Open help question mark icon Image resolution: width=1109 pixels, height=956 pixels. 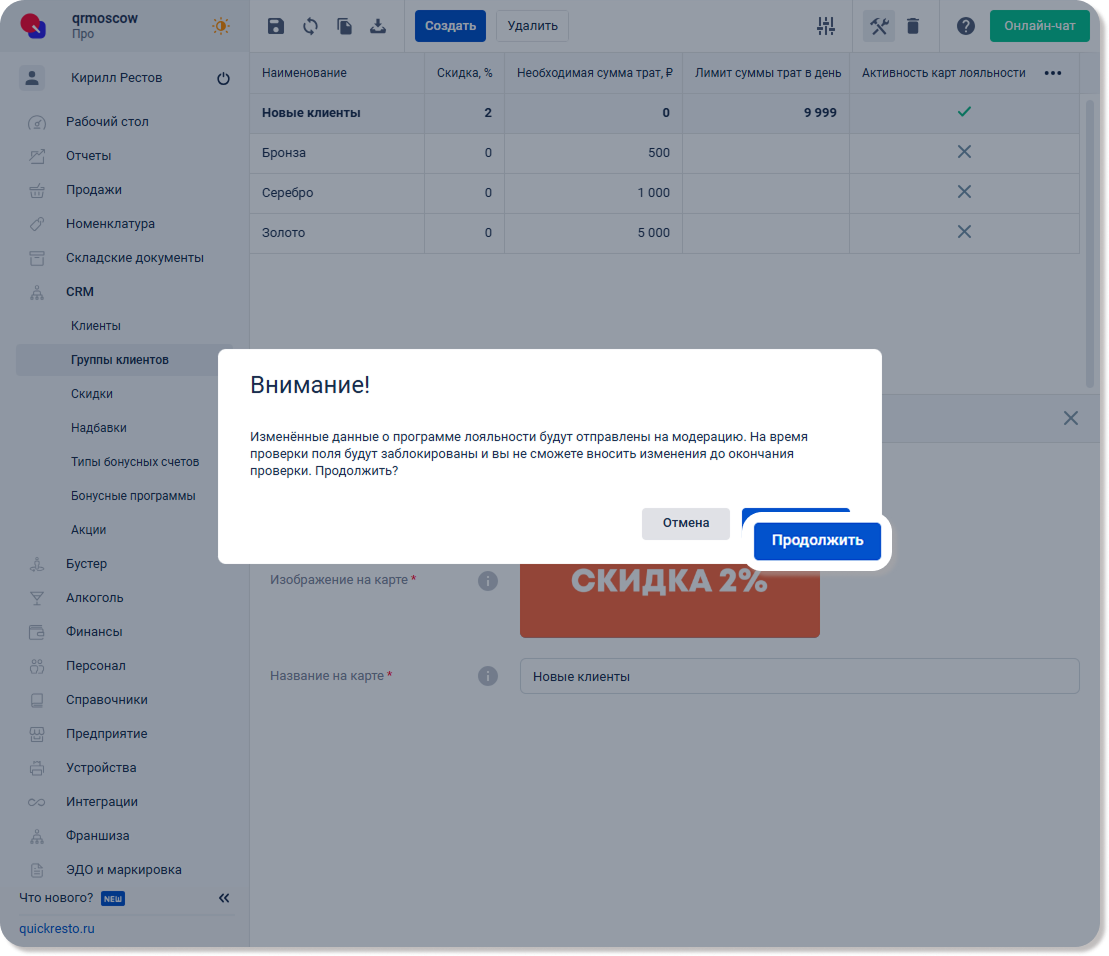965,26
